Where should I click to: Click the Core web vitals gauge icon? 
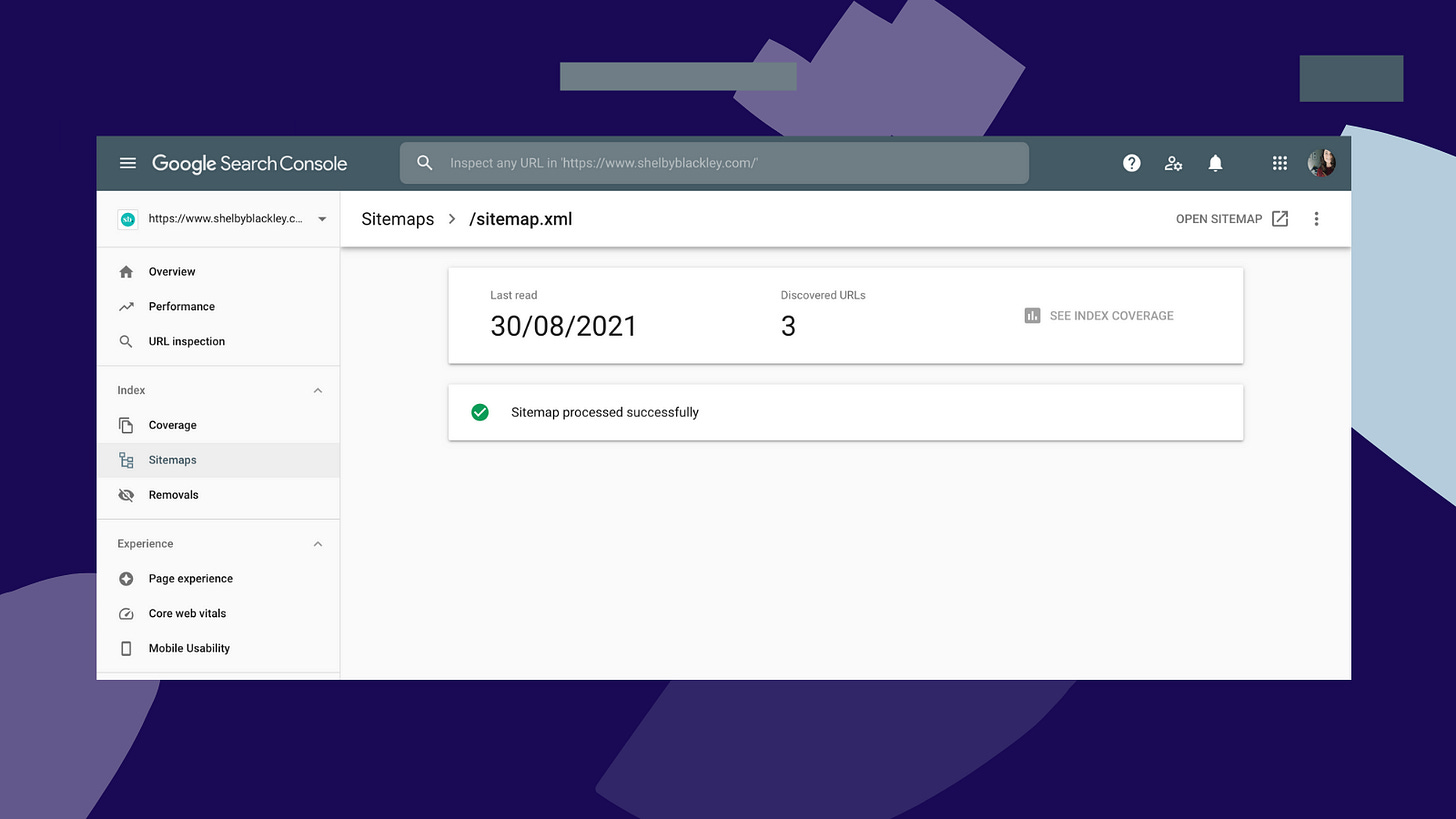[x=126, y=614]
